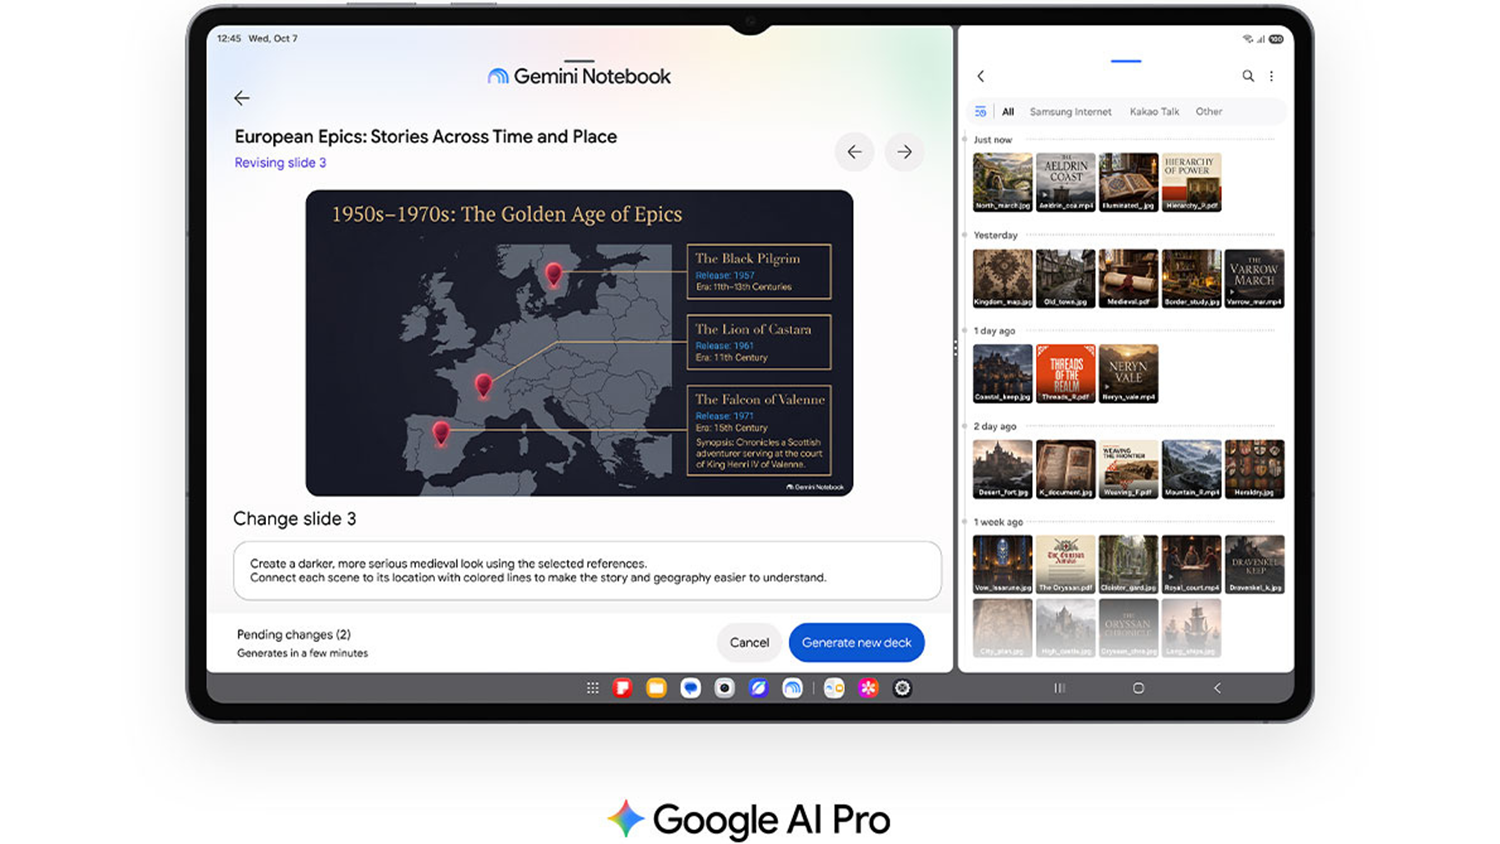Image resolution: width=1500 pixels, height=844 pixels.
Task: Open the three-dot more options menu
Action: click(x=1271, y=76)
